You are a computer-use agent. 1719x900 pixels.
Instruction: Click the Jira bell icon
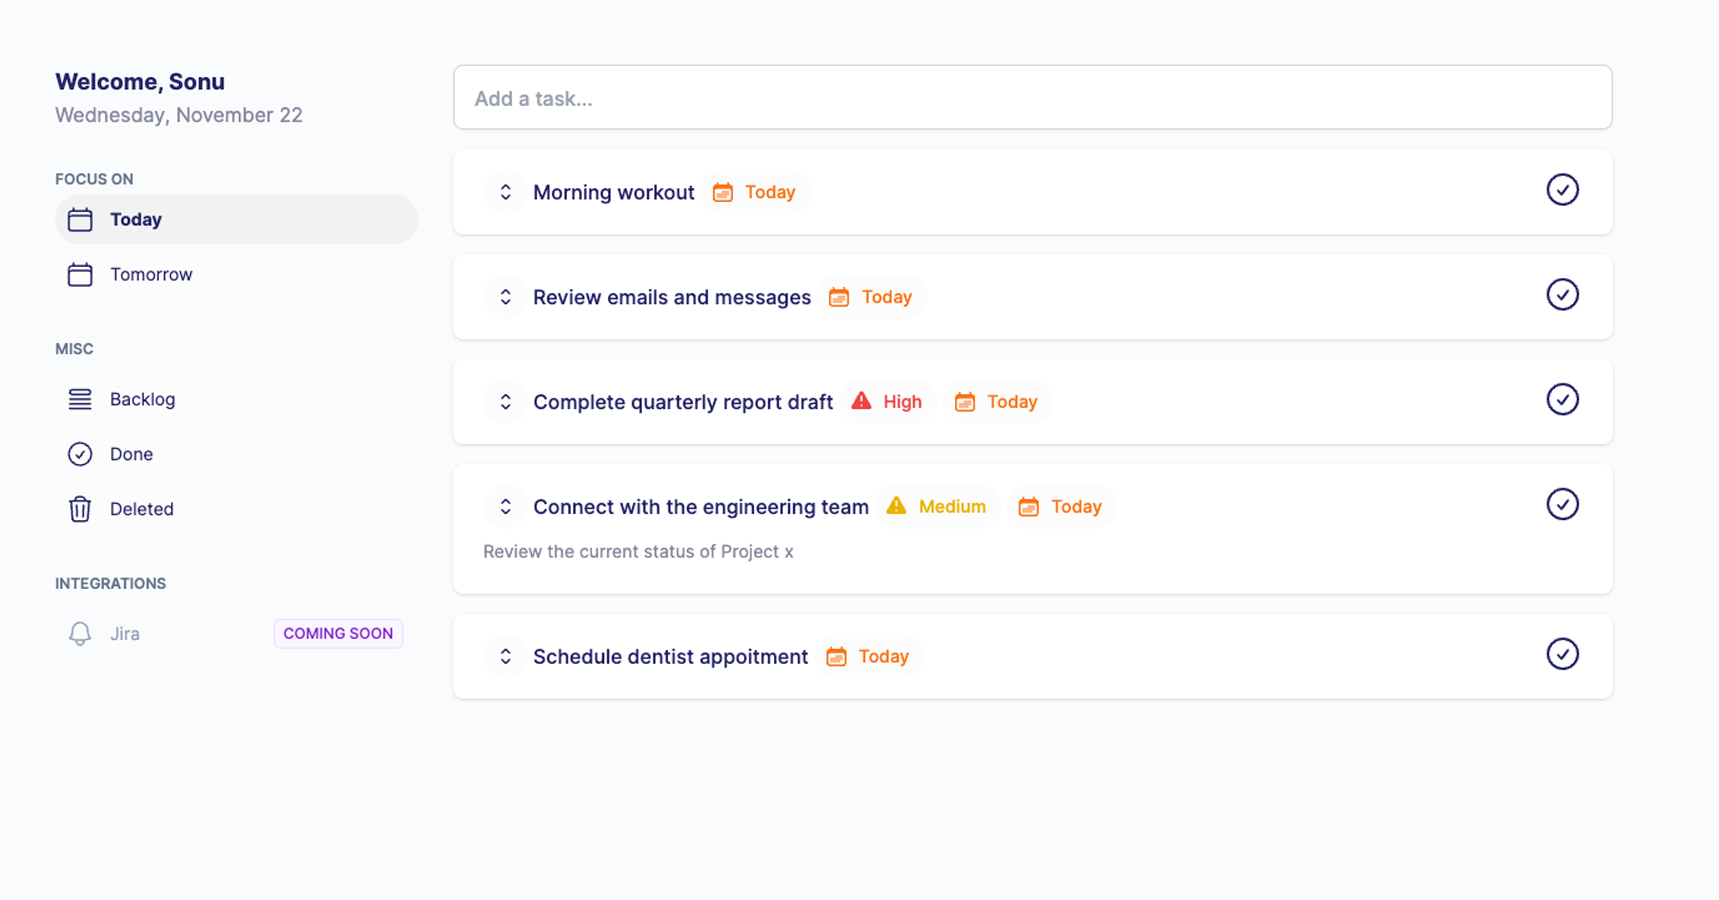pyautogui.click(x=80, y=634)
